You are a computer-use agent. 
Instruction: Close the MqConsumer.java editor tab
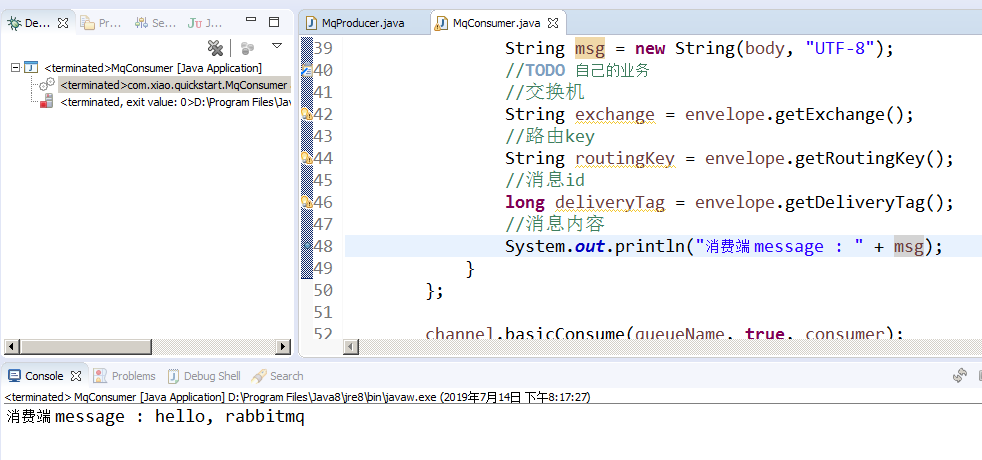[x=553, y=23]
